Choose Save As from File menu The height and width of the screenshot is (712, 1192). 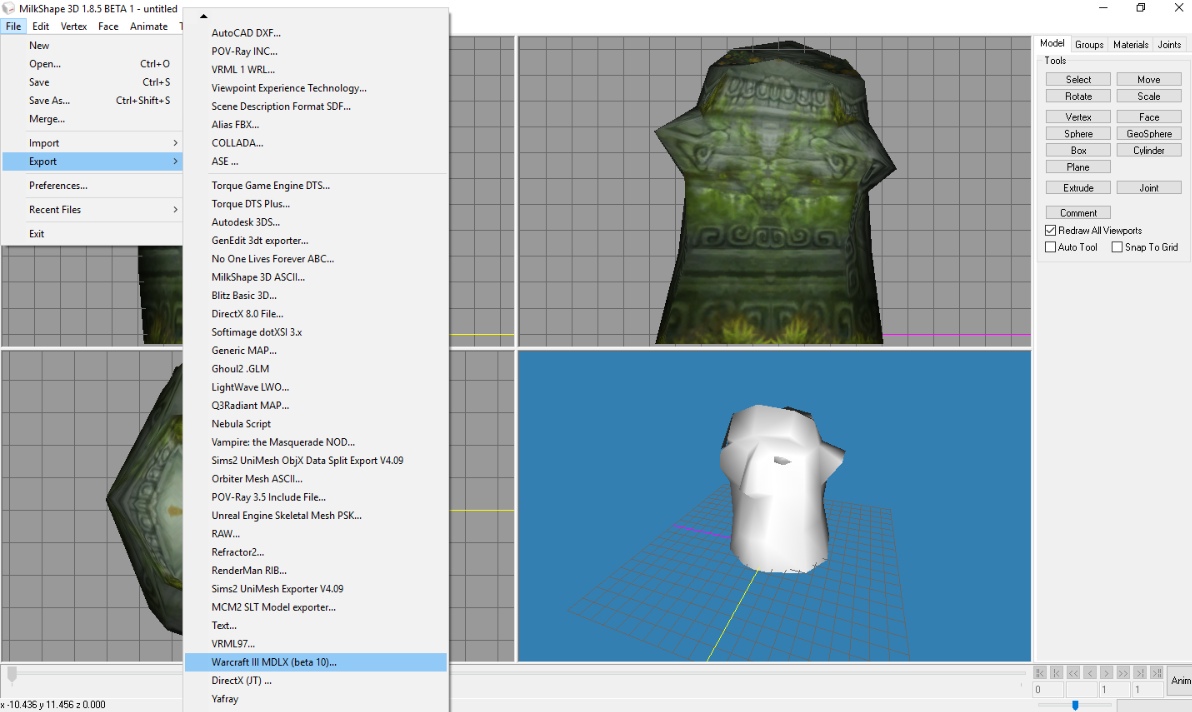click(92, 100)
